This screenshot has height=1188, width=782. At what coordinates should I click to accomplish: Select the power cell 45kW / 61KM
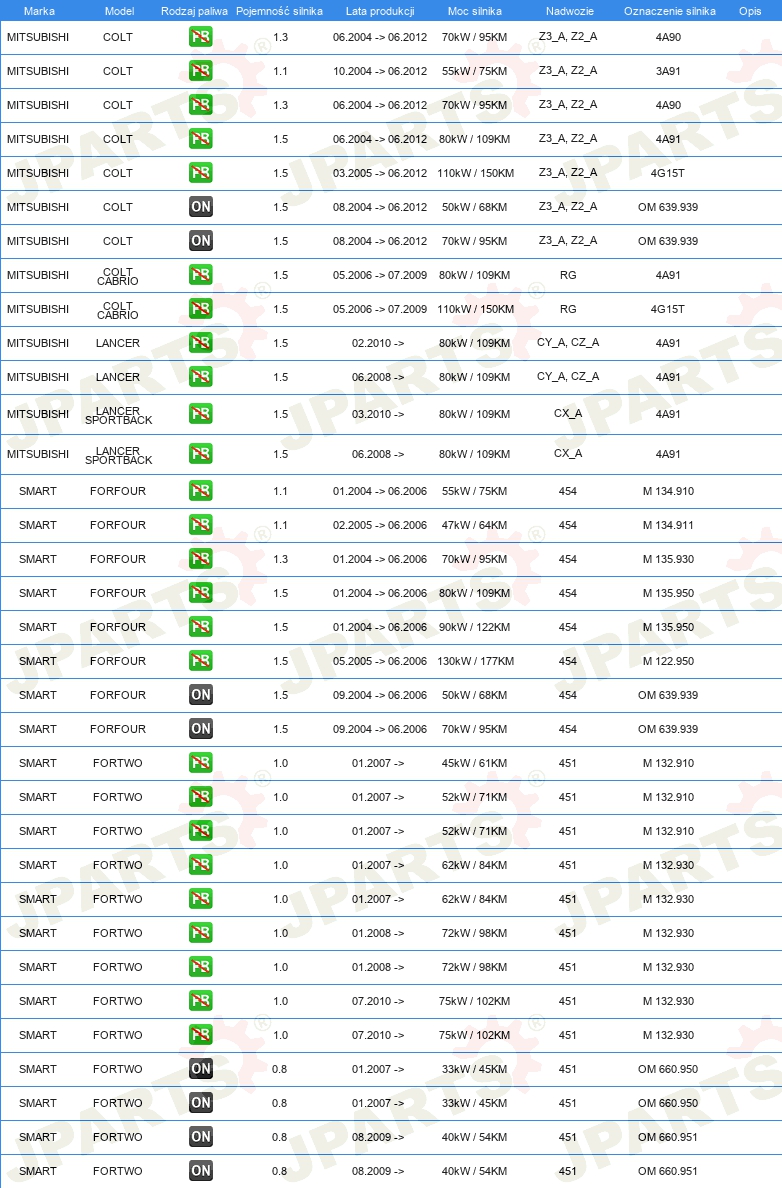pos(474,763)
